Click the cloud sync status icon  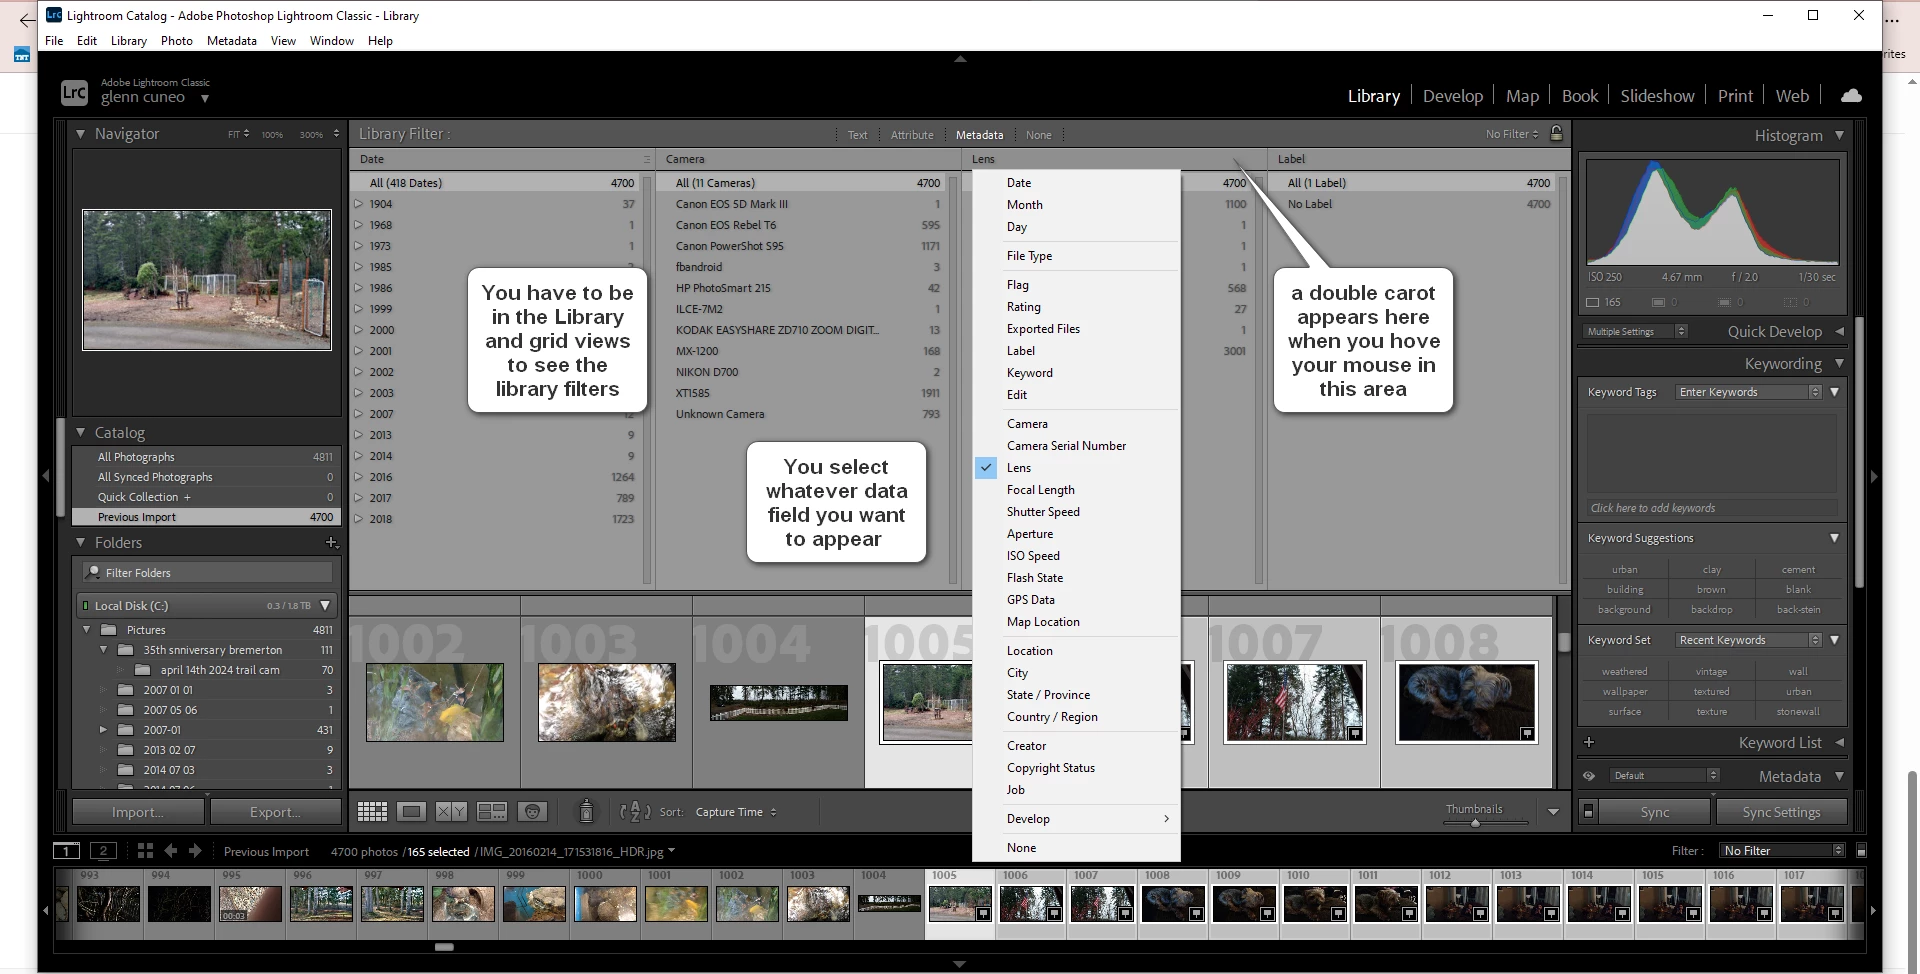pos(1851,96)
